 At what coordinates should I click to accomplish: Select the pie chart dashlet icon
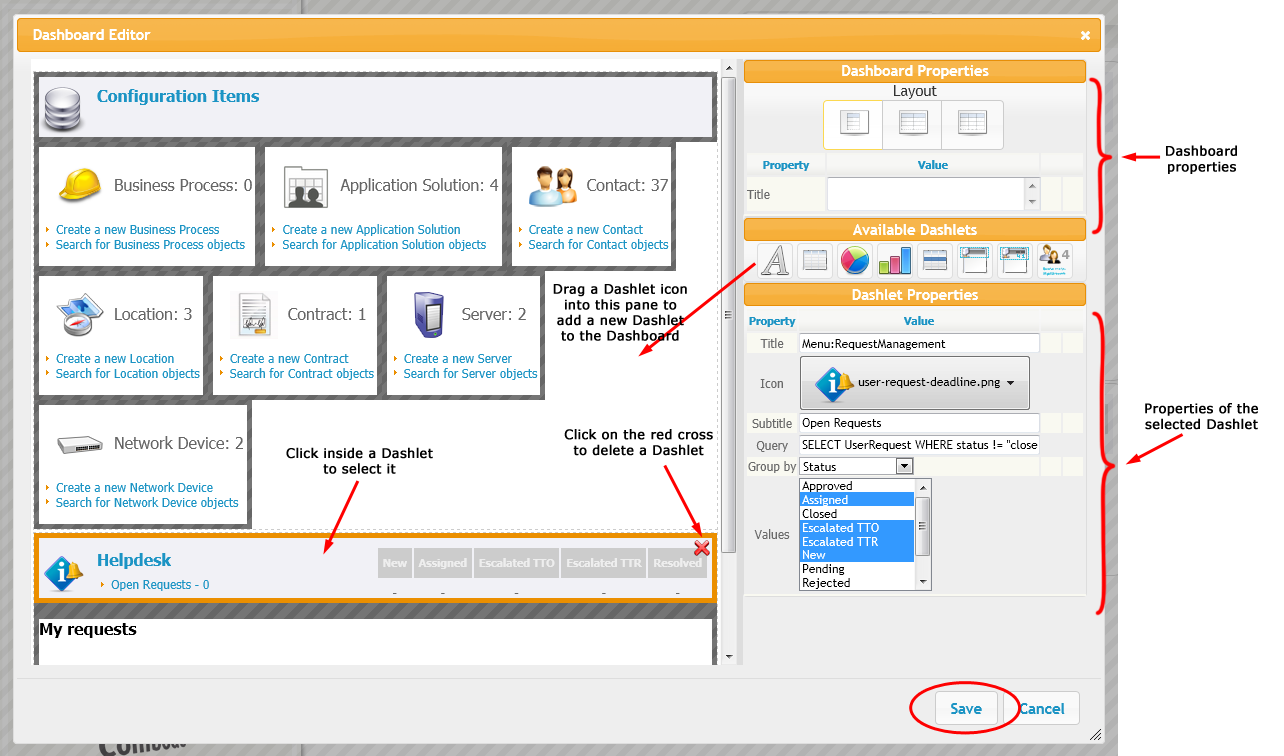(x=855, y=260)
